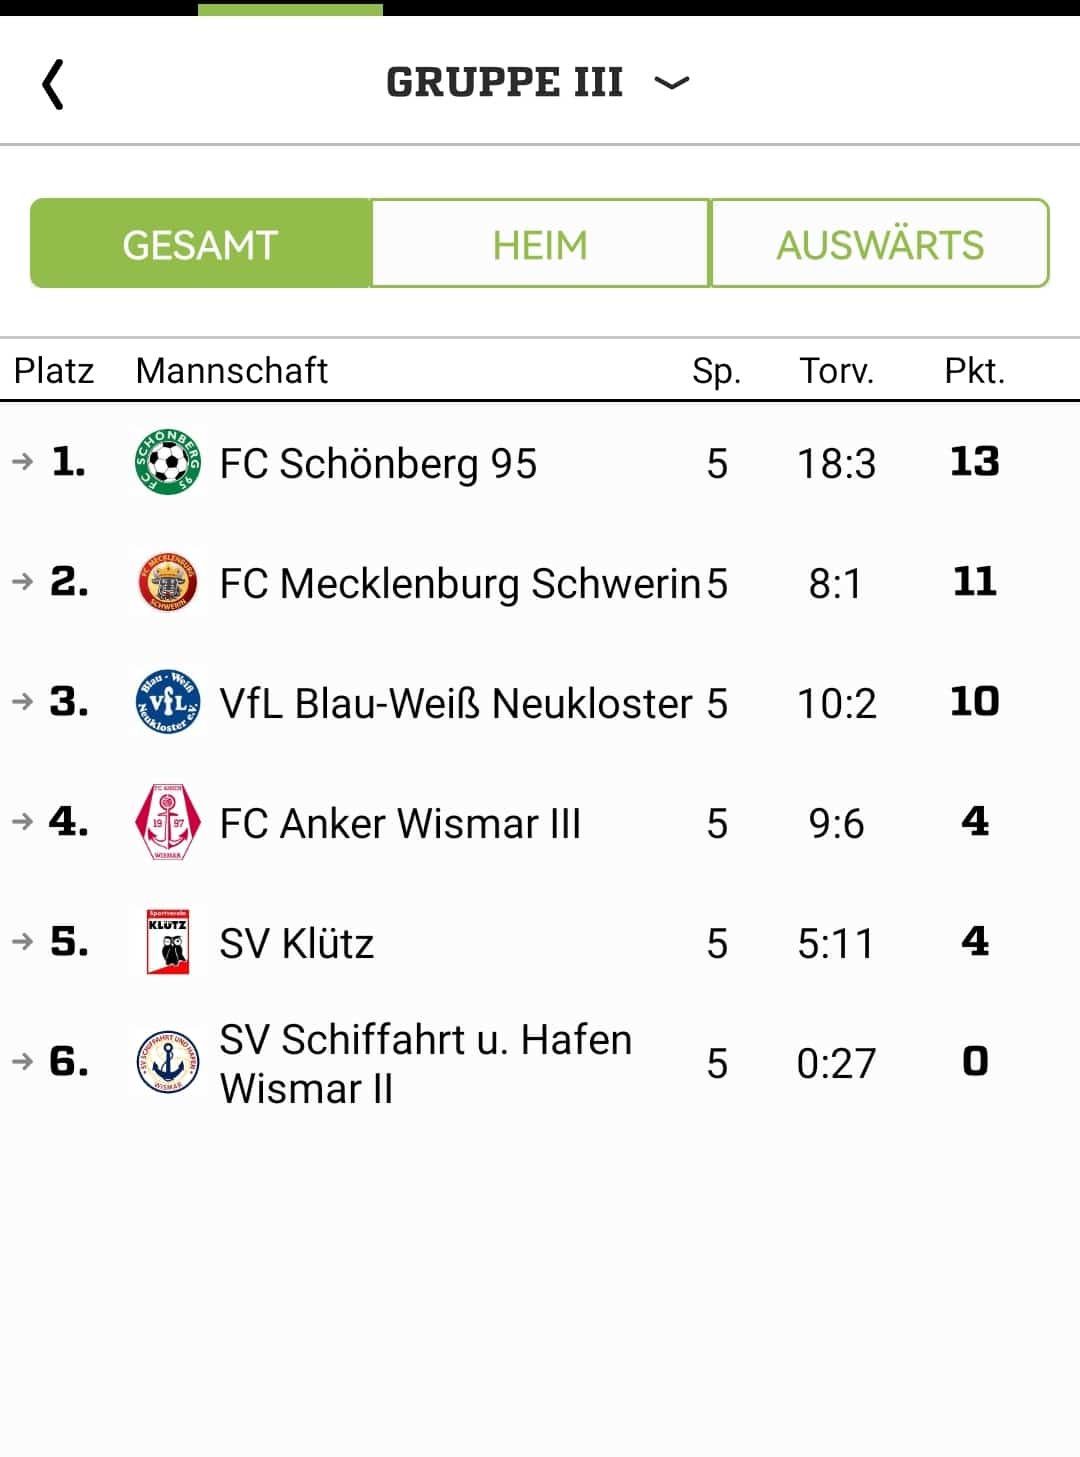Open FC Schönberg 95 club logo
Viewport: 1080px width, 1457px height.
pos(167,462)
